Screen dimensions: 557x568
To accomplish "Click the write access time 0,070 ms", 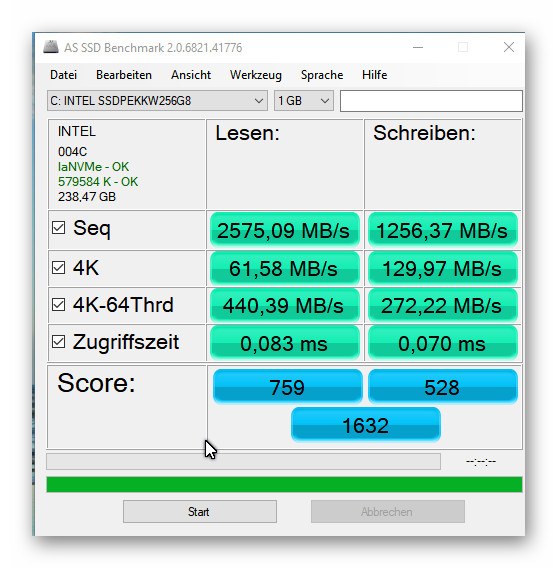I will click(x=443, y=343).
